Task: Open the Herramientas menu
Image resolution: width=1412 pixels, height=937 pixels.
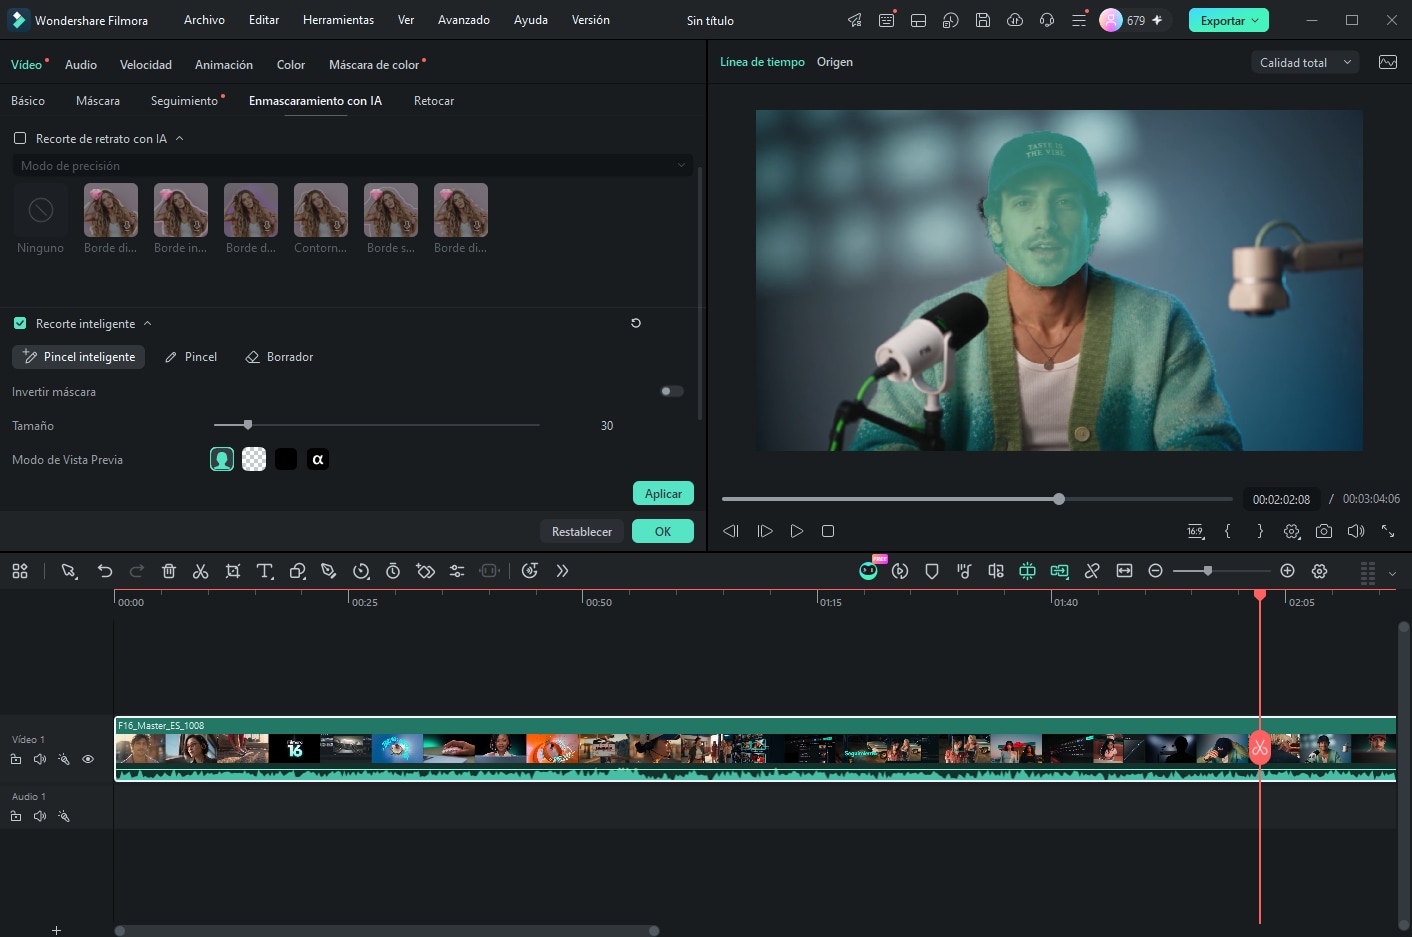Action: click(x=338, y=20)
